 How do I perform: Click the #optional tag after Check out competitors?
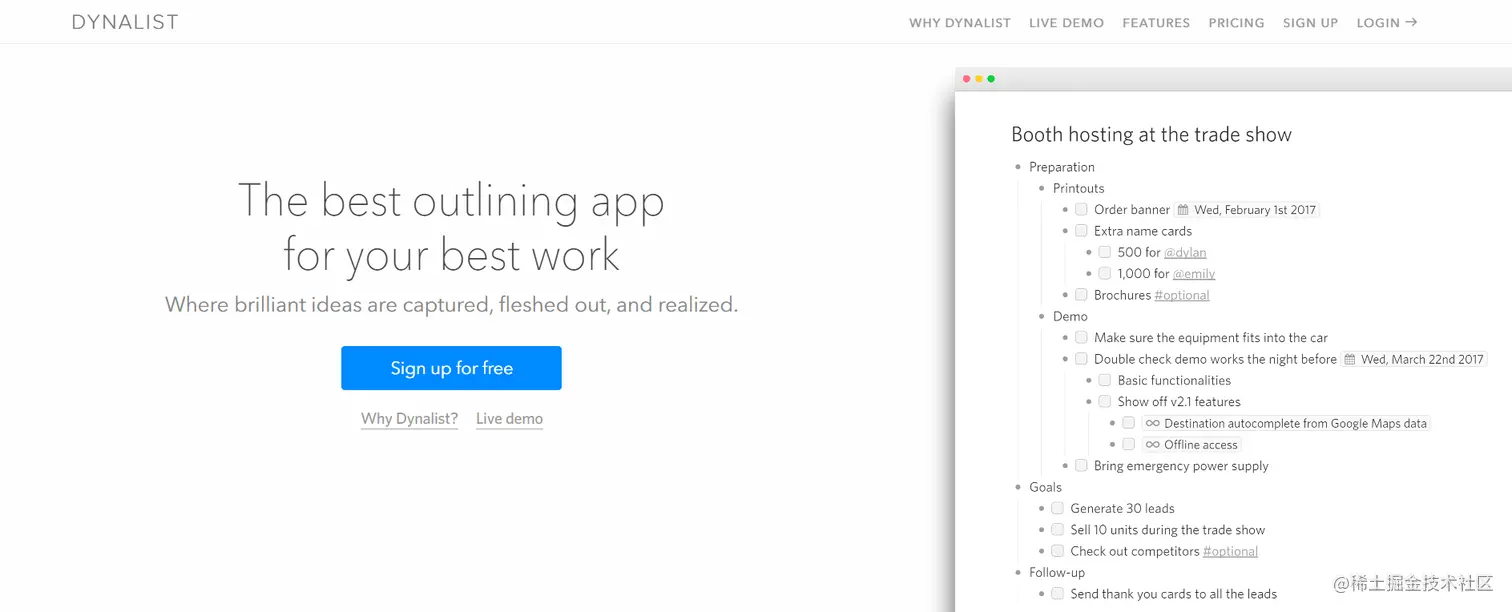1231,551
